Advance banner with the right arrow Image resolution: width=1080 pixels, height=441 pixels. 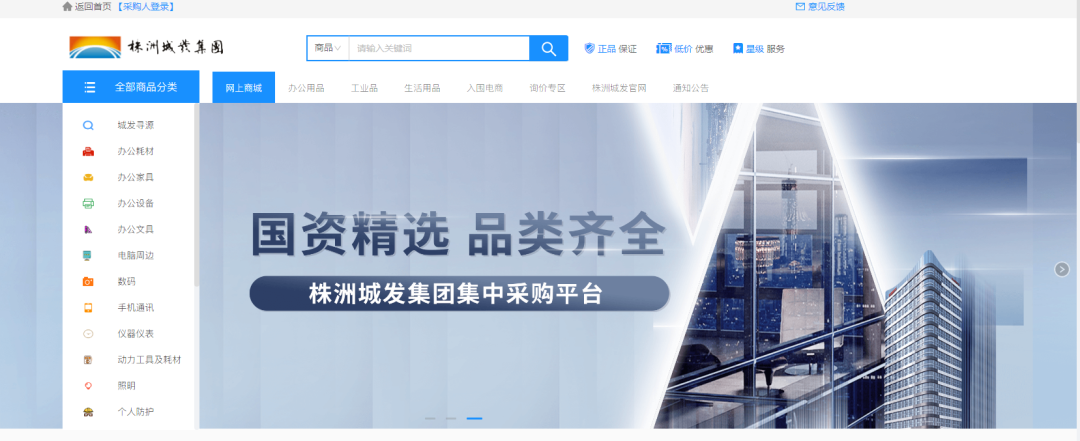coord(1062,269)
